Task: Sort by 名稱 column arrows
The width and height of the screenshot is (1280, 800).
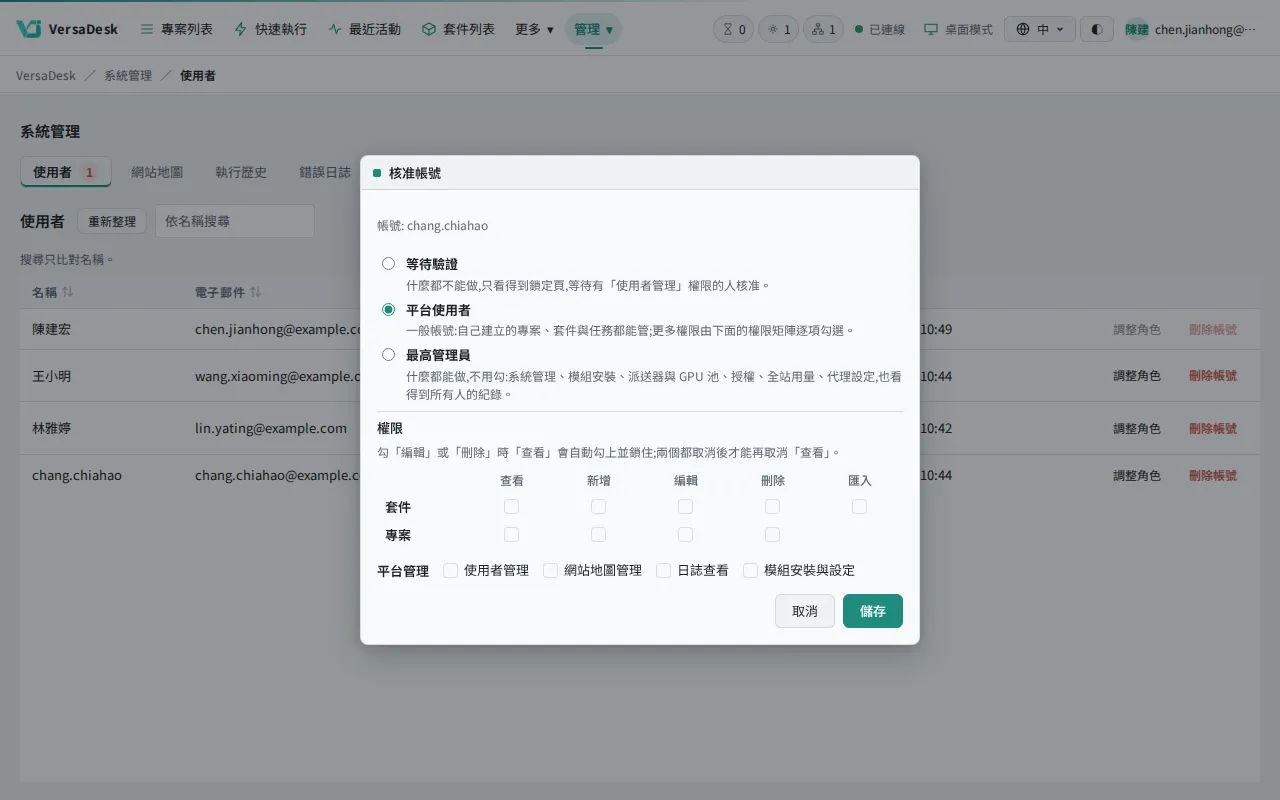Action: pos(67,292)
